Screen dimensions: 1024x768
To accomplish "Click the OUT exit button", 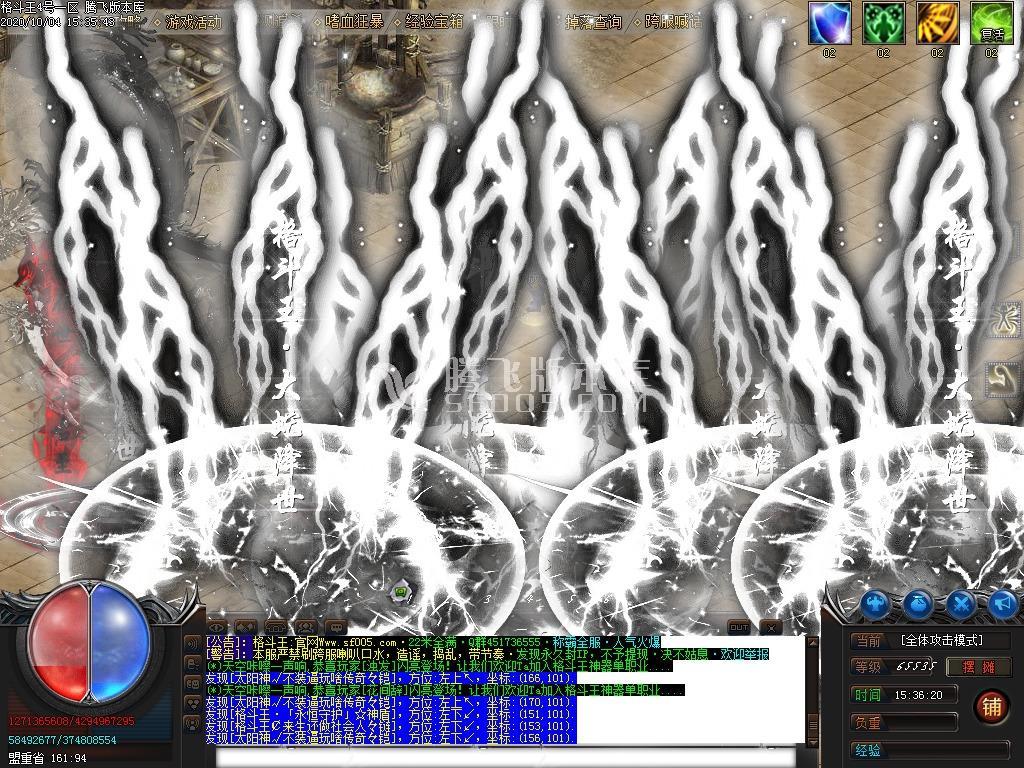I will click(739, 628).
